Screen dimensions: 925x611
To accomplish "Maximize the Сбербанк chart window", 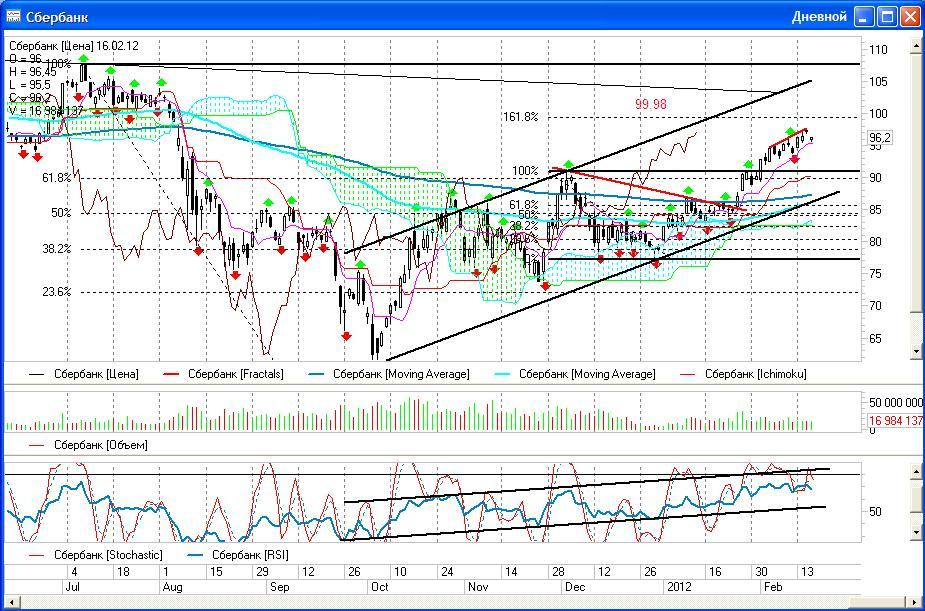I will click(x=887, y=17).
